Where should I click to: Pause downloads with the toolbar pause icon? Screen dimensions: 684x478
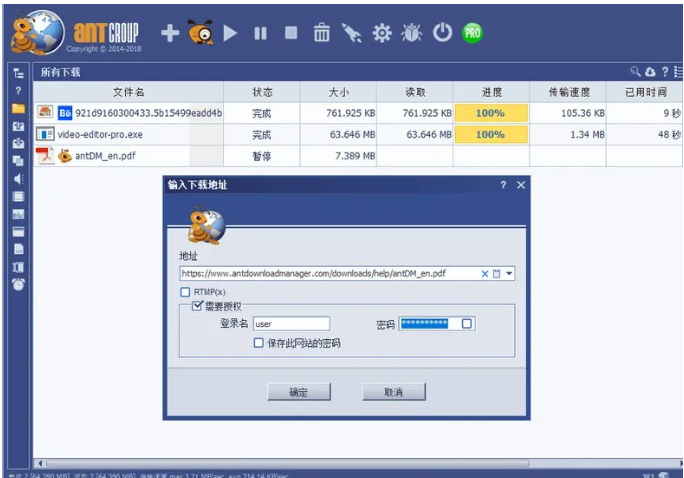(260, 33)
